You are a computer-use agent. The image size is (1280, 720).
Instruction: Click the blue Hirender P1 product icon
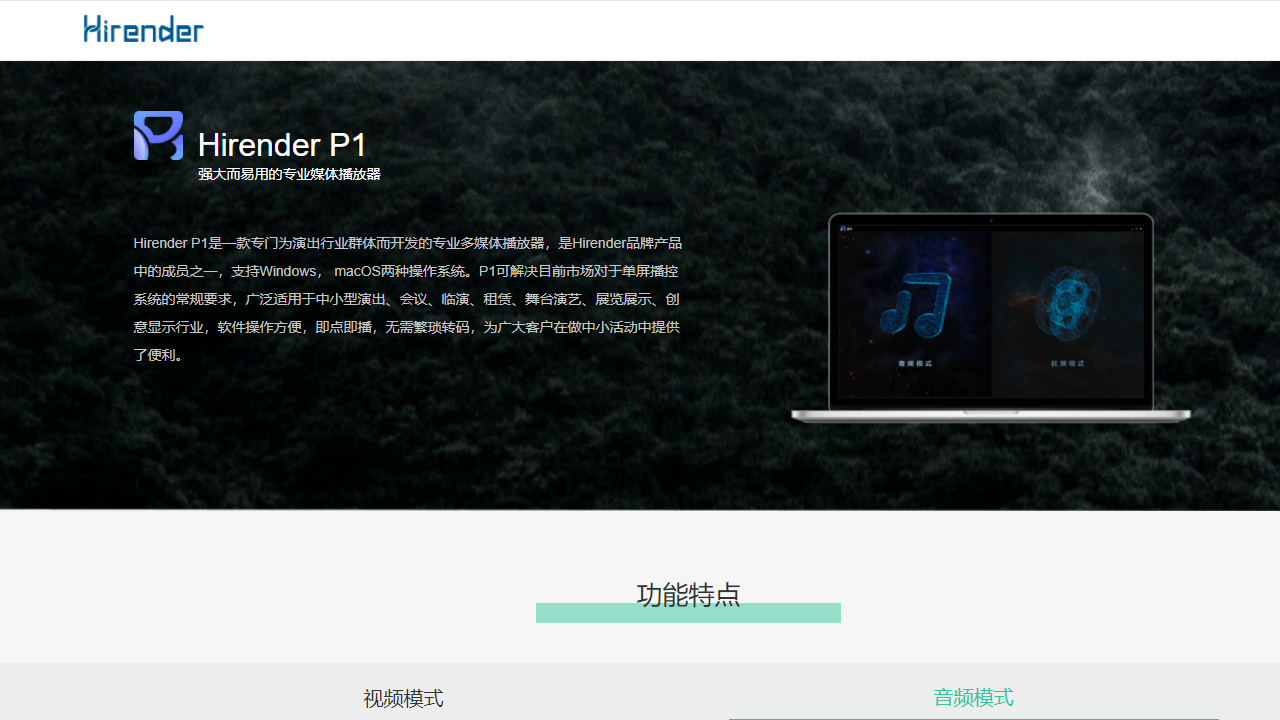click(x=158, y=134)
